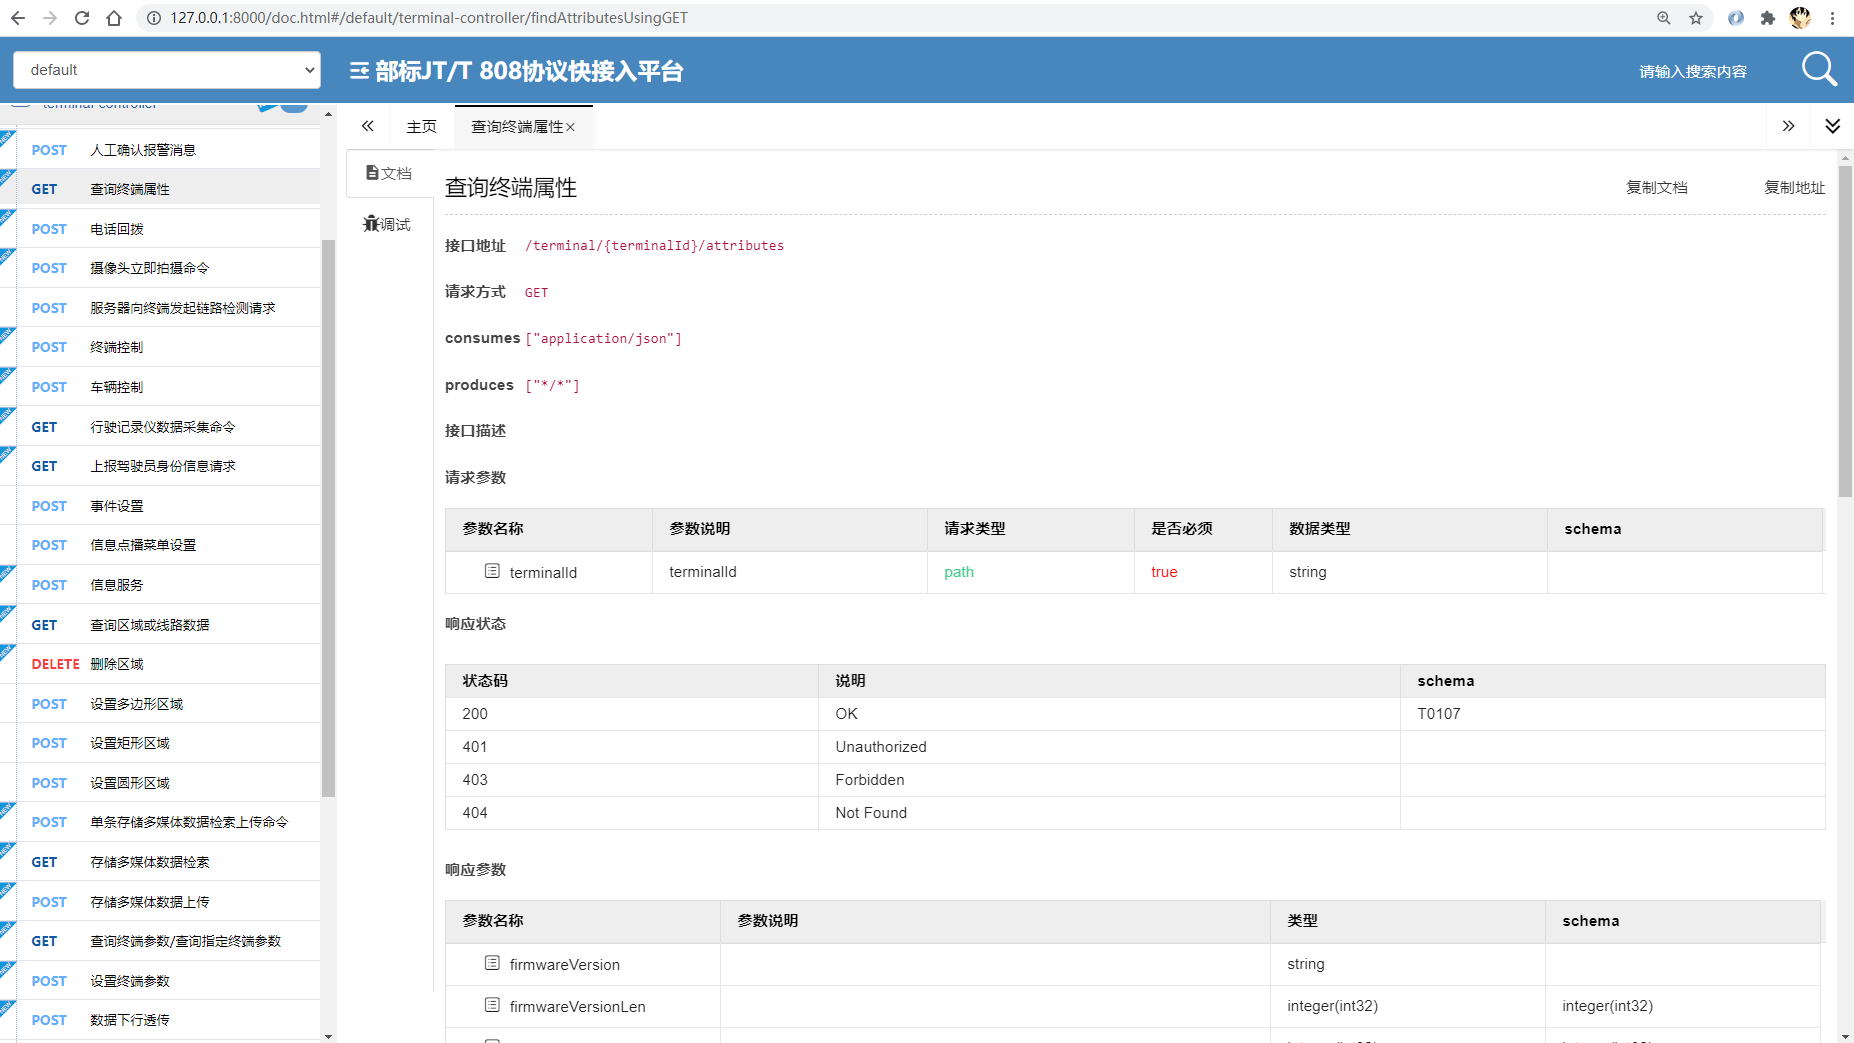1854x1043 pixels.
Task: Open POST 设置矩形区域 API
Action: (160, 743)
